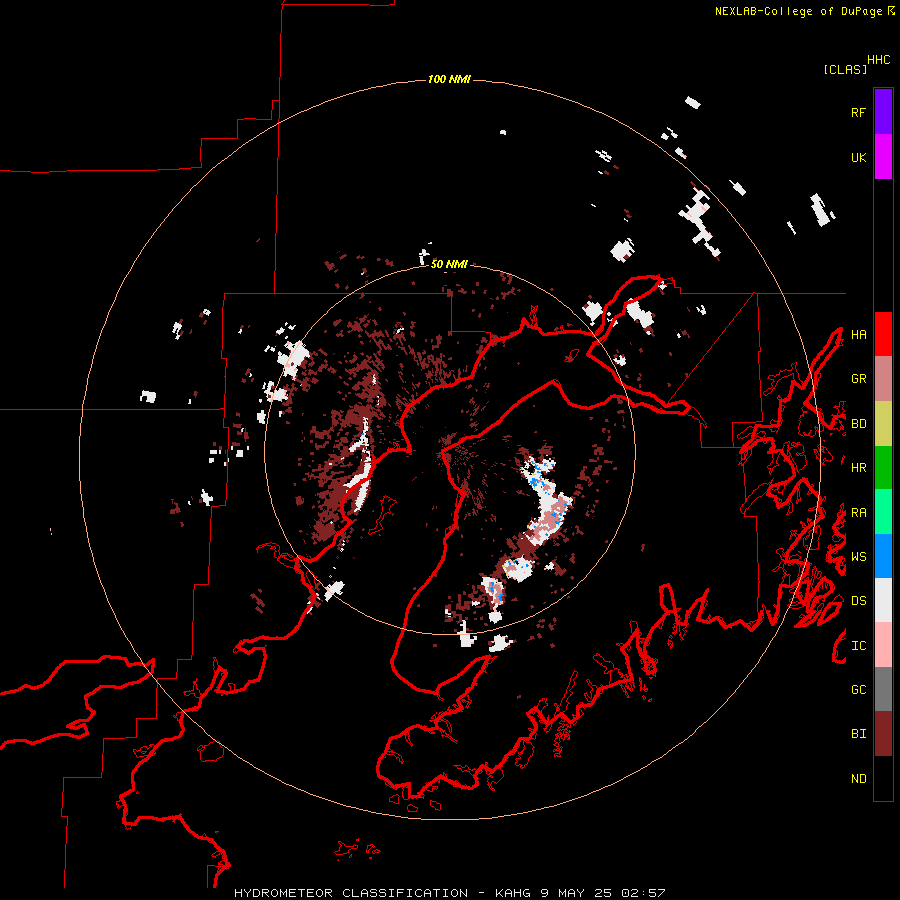
Task: Click the GC legend label
Action: pos(858,690)
